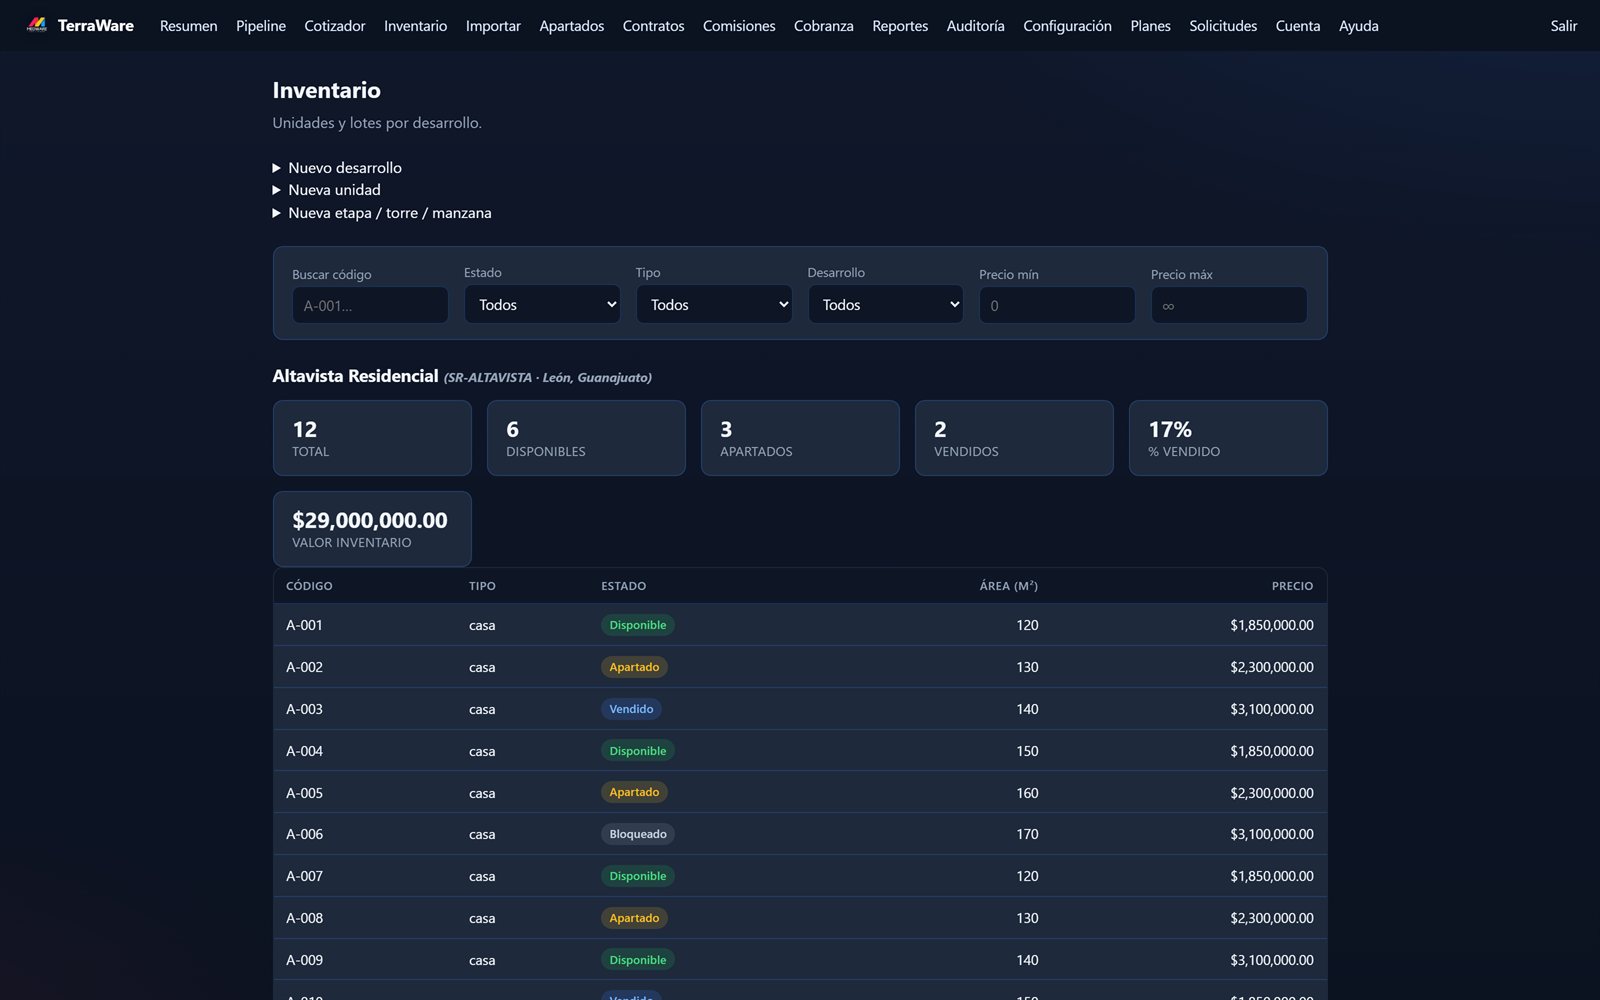Open Contratos section
The width and height of the screenshot is (1600, 1000).
tap(653, 26)
